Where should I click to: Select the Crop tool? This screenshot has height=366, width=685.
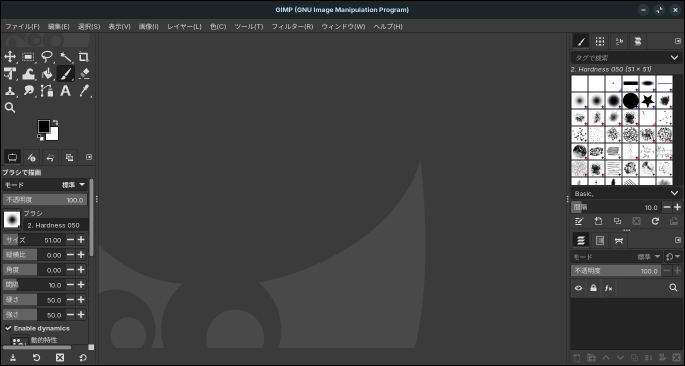click(84, 57)
